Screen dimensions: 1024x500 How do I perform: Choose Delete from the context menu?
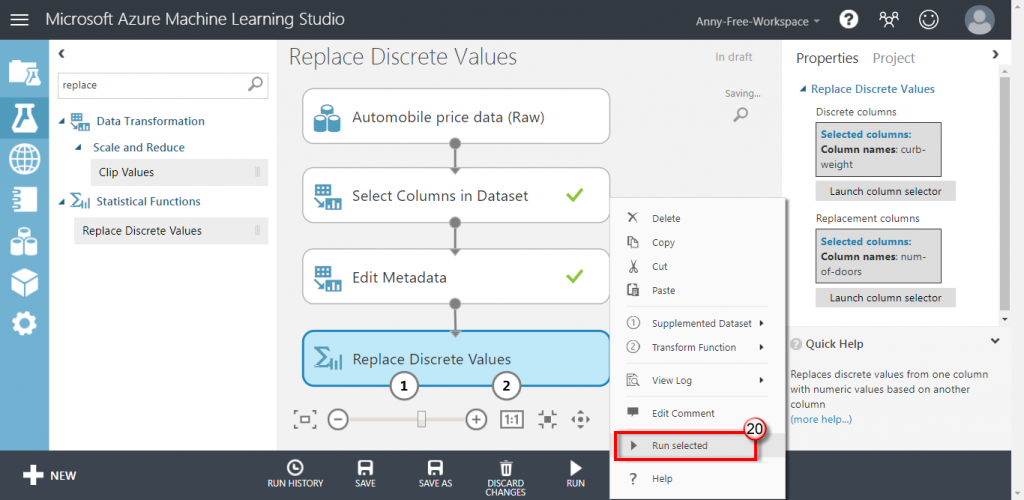[665, 218]
